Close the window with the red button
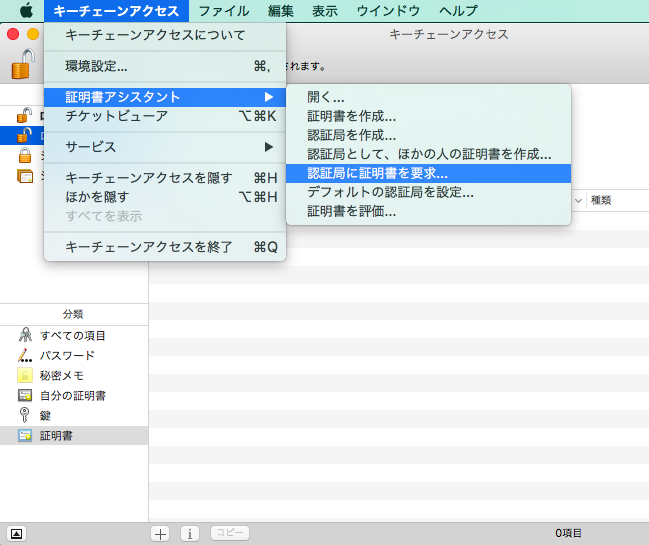This screenshot has width=649, height=545. pos(13,34)
